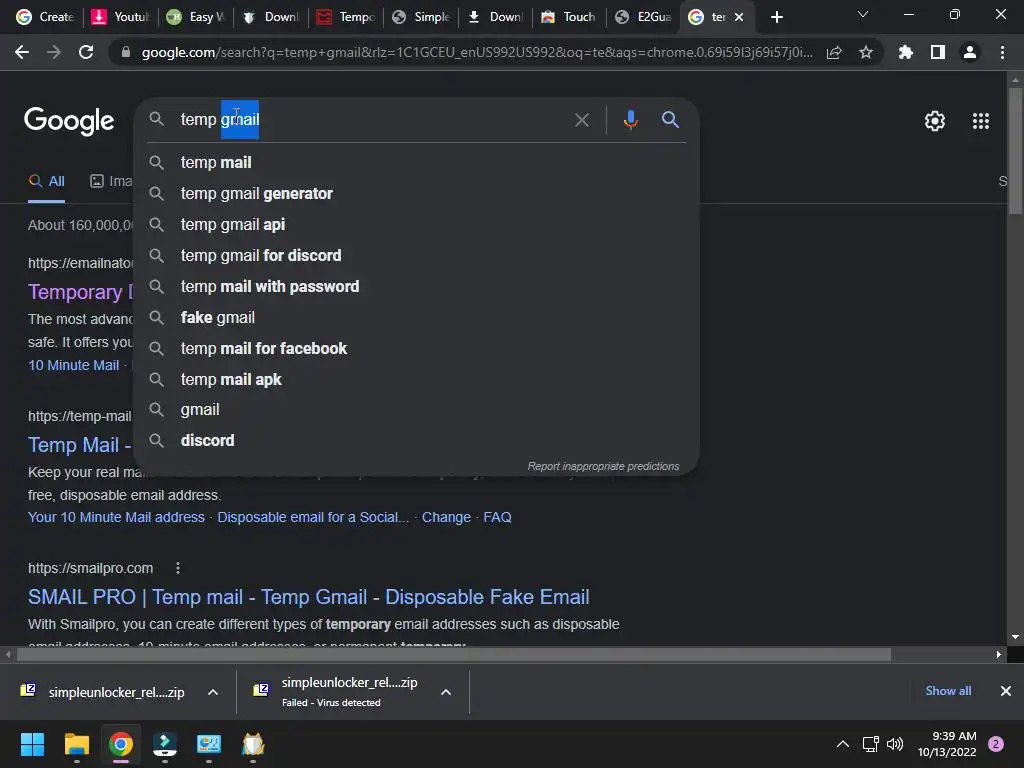1024x768 pixels.
Task: Toggle the Chrome side panel
Action: [937, 52]
